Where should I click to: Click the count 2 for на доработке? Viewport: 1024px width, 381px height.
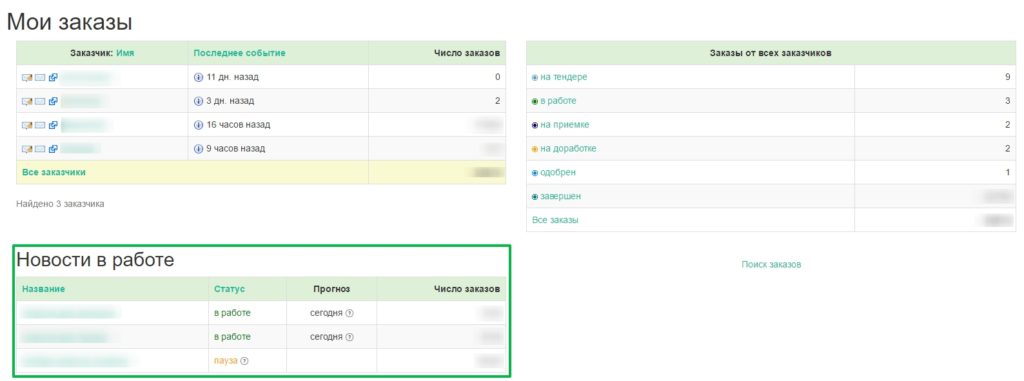point(1008,149)
